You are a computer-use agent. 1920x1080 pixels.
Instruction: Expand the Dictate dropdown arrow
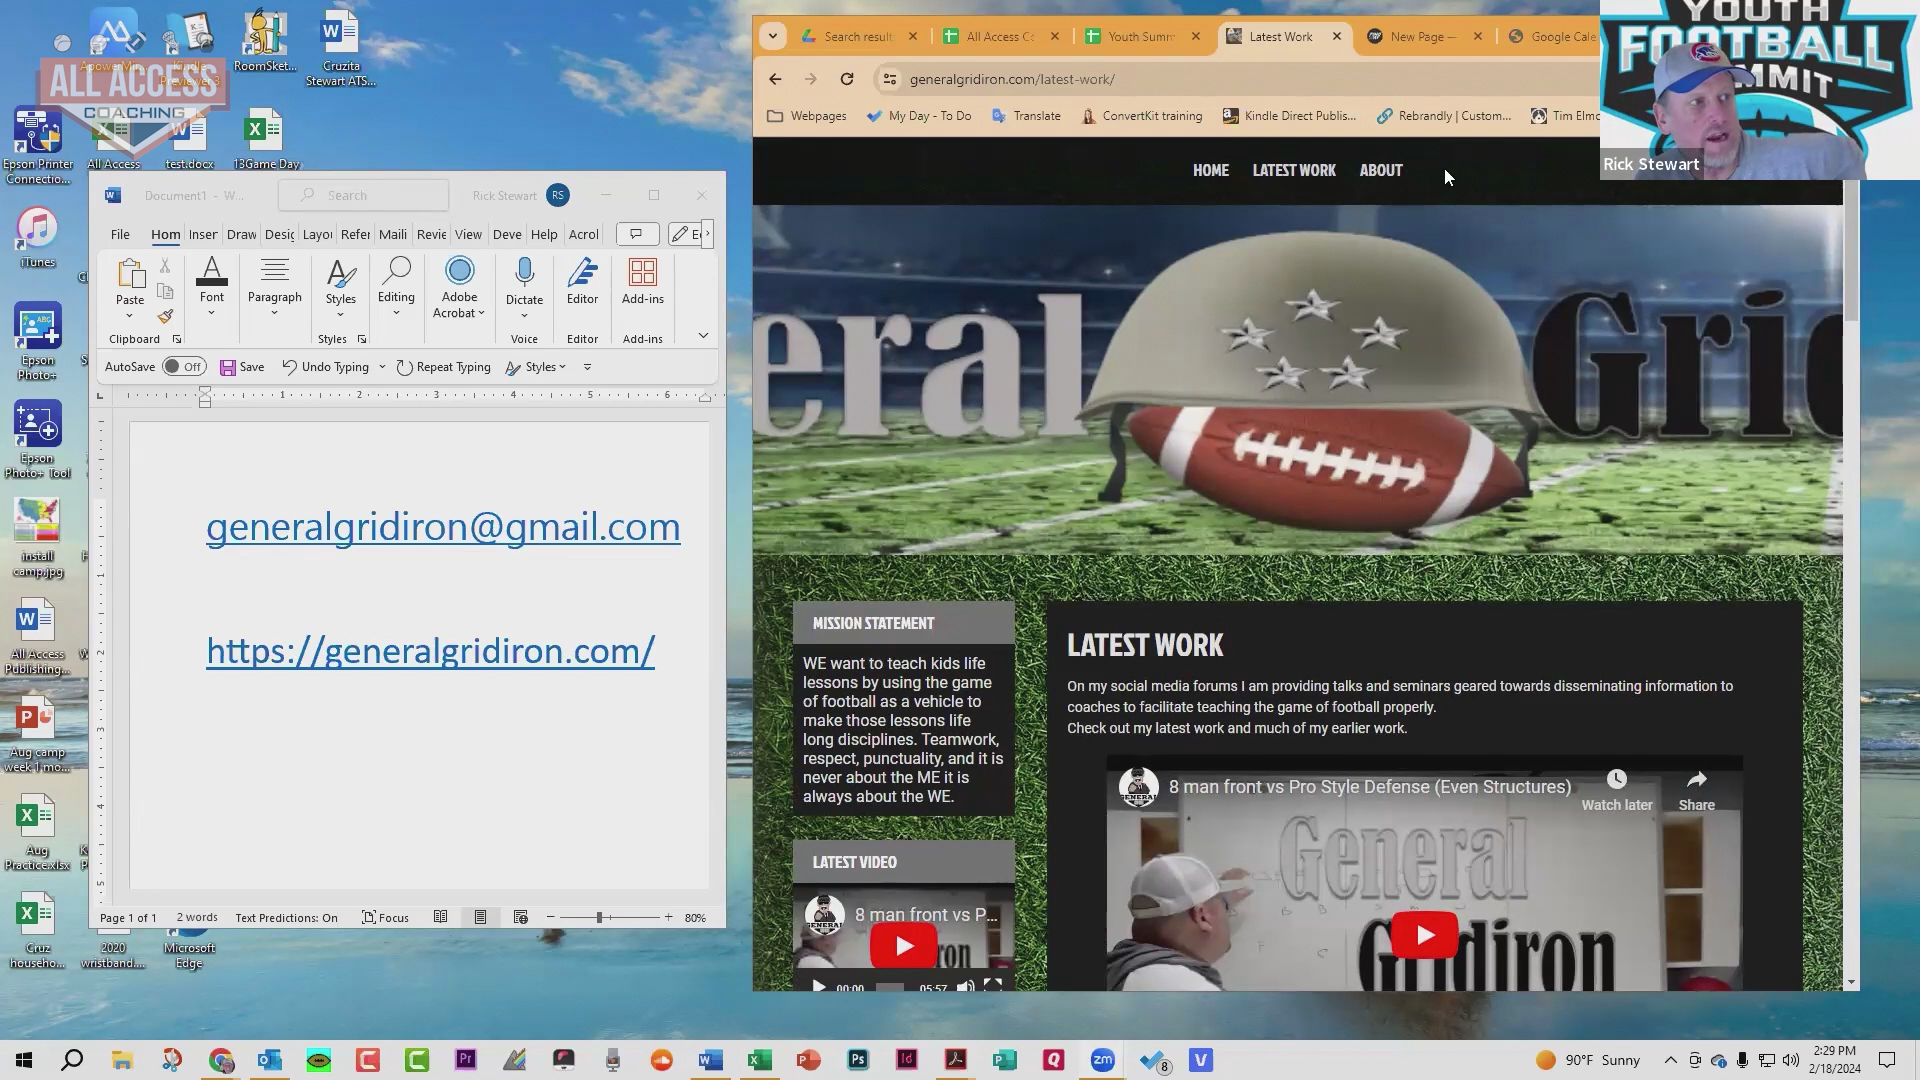tap(524, 316)
